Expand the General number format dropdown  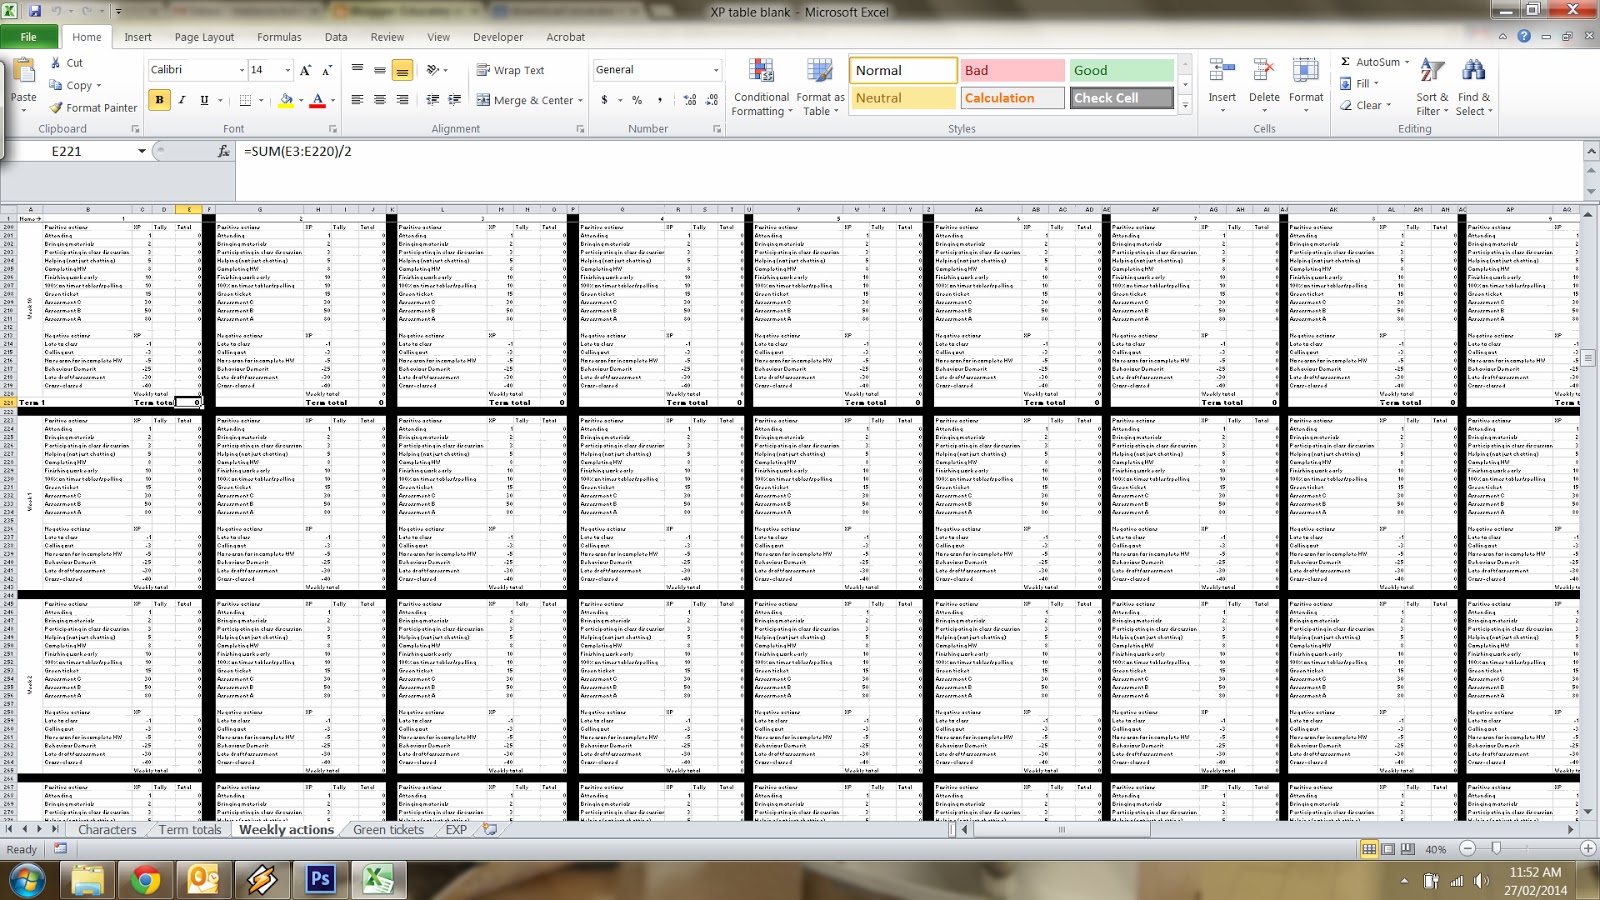coord(716,70)
